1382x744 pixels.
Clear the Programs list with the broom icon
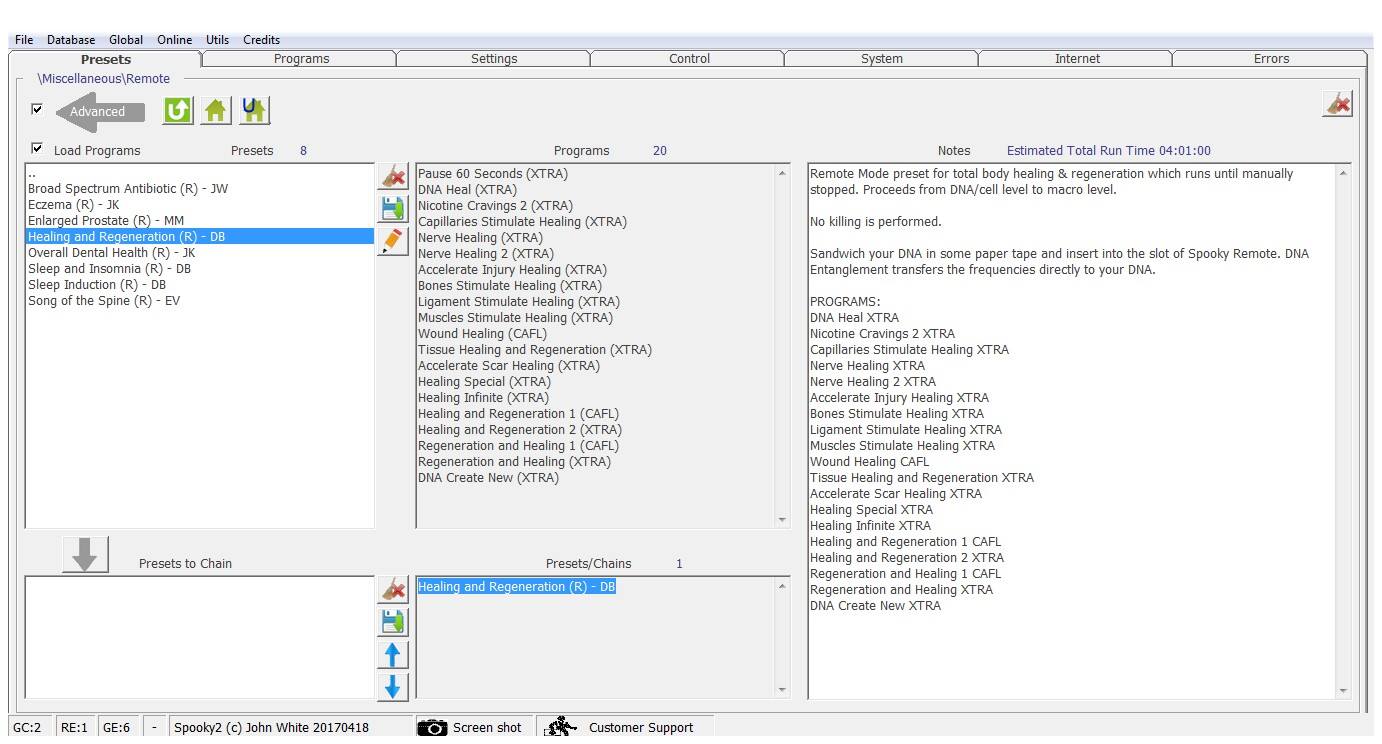coord(393,177)
